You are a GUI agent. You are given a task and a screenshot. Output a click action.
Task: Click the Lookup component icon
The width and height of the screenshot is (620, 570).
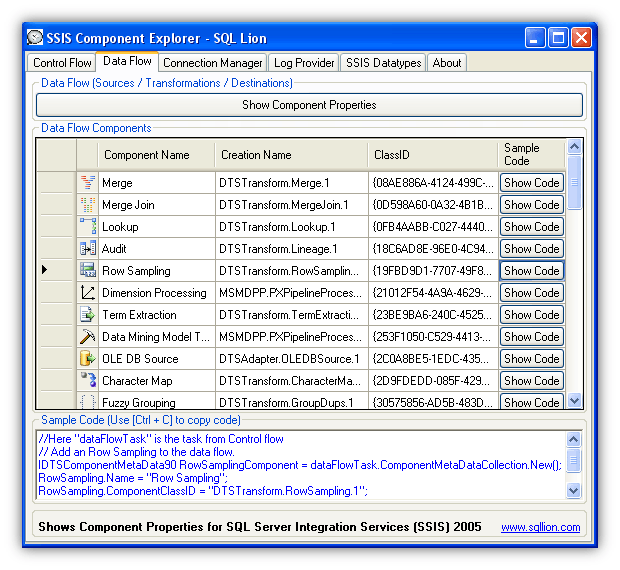(x=87, y=226)
